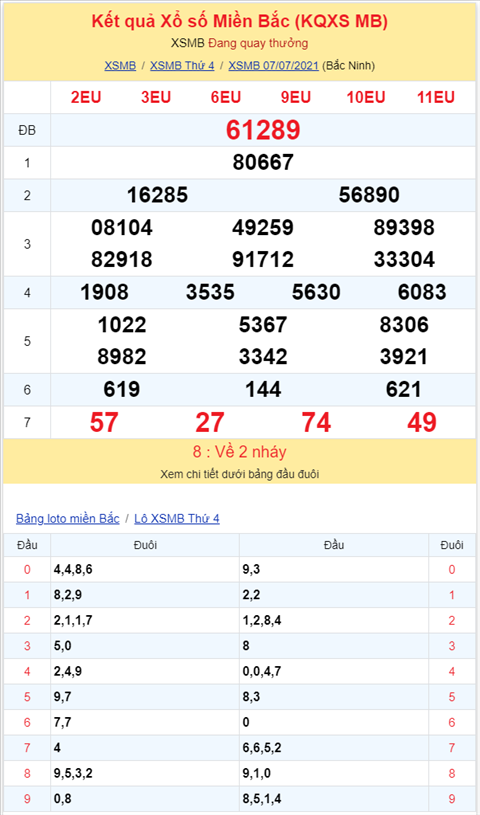Click second prize number 16285

tap(157, 195)
